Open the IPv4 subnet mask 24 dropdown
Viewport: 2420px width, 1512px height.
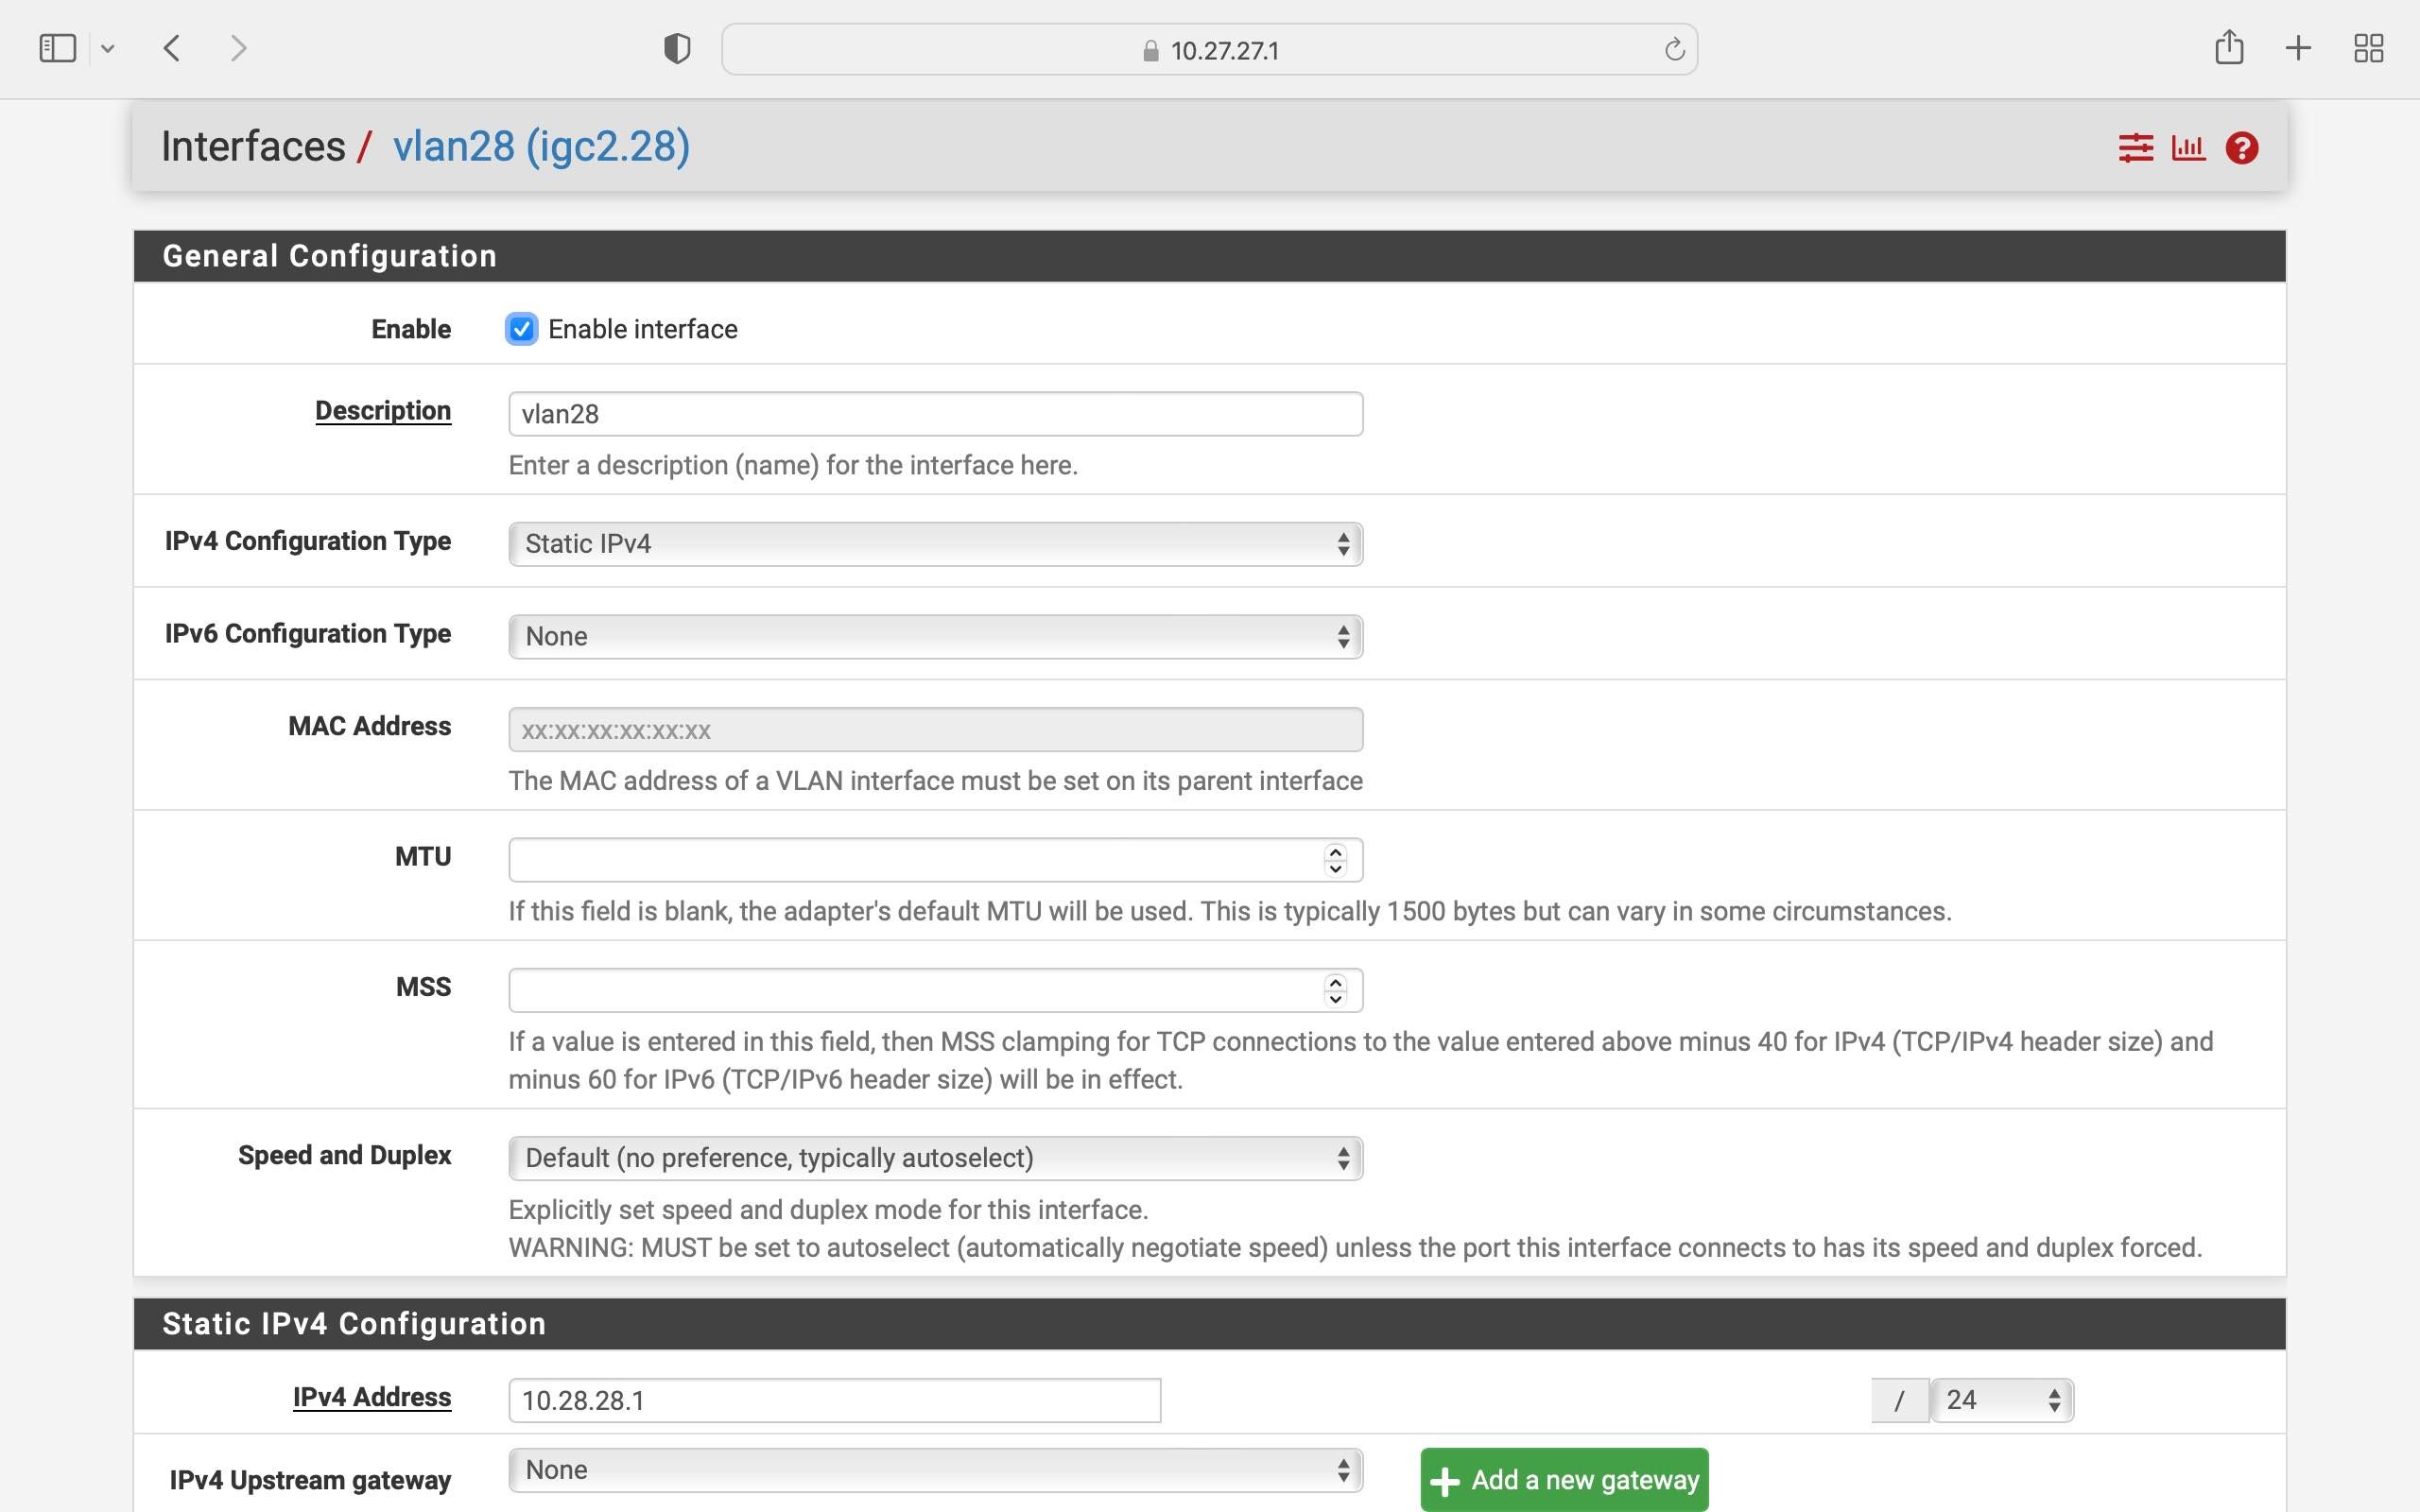(x=2001, y=1400)
